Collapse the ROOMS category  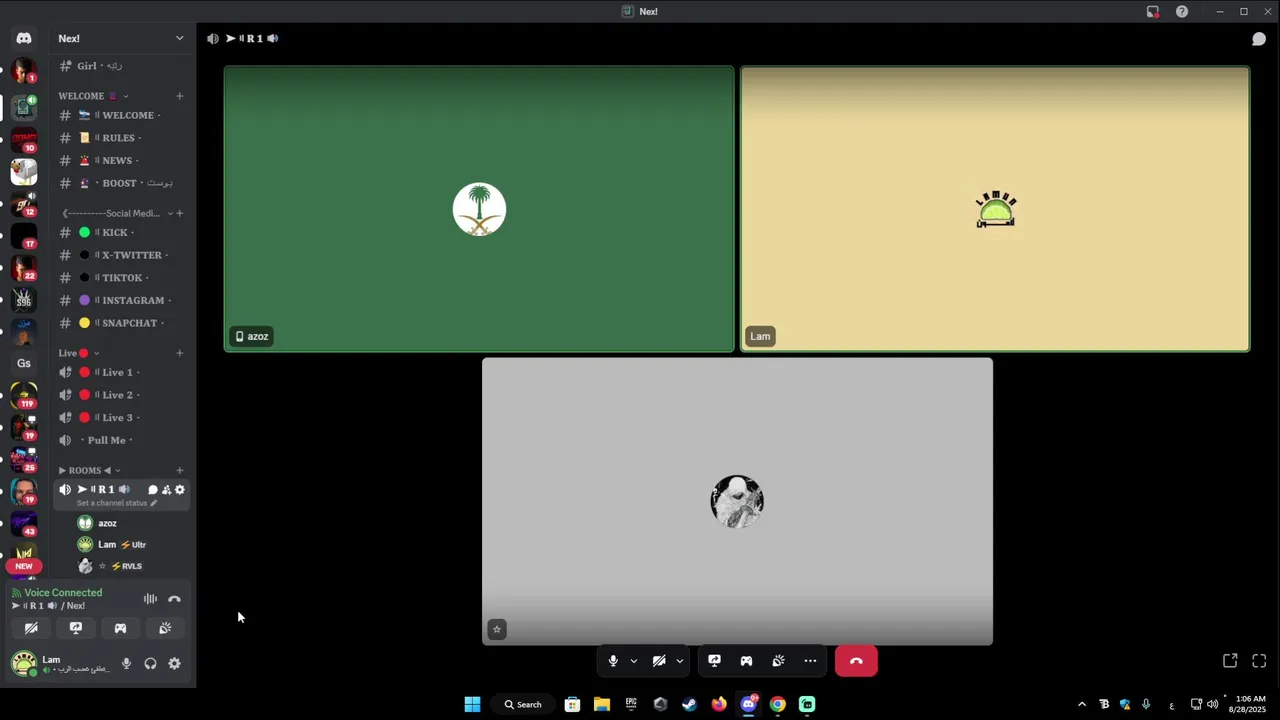pyautogui.click(x=89, y=470)
